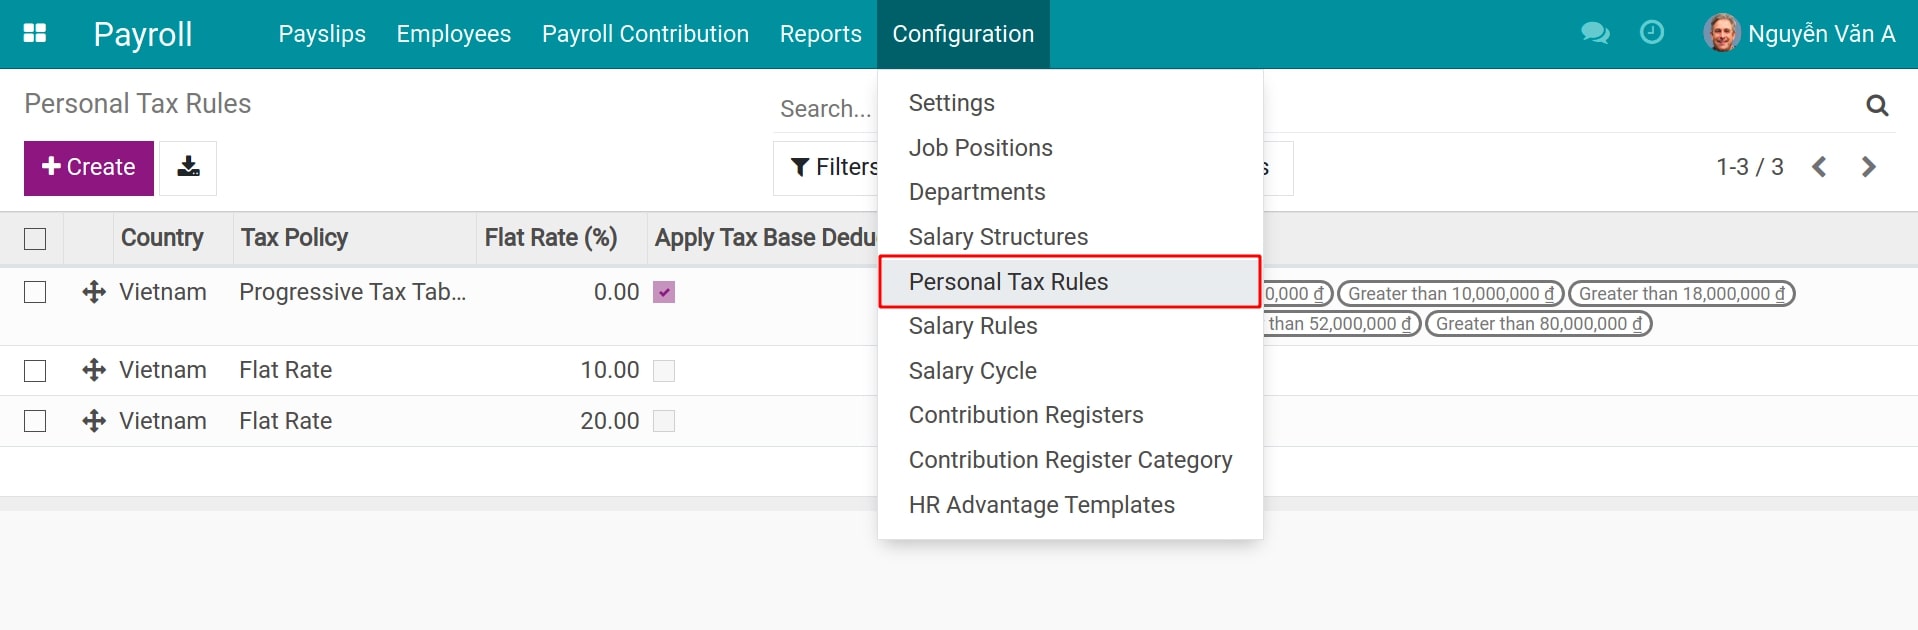Click the export download icon beside Create
The height and width of the screenshot is (630, 1918).
click(188, 167)
